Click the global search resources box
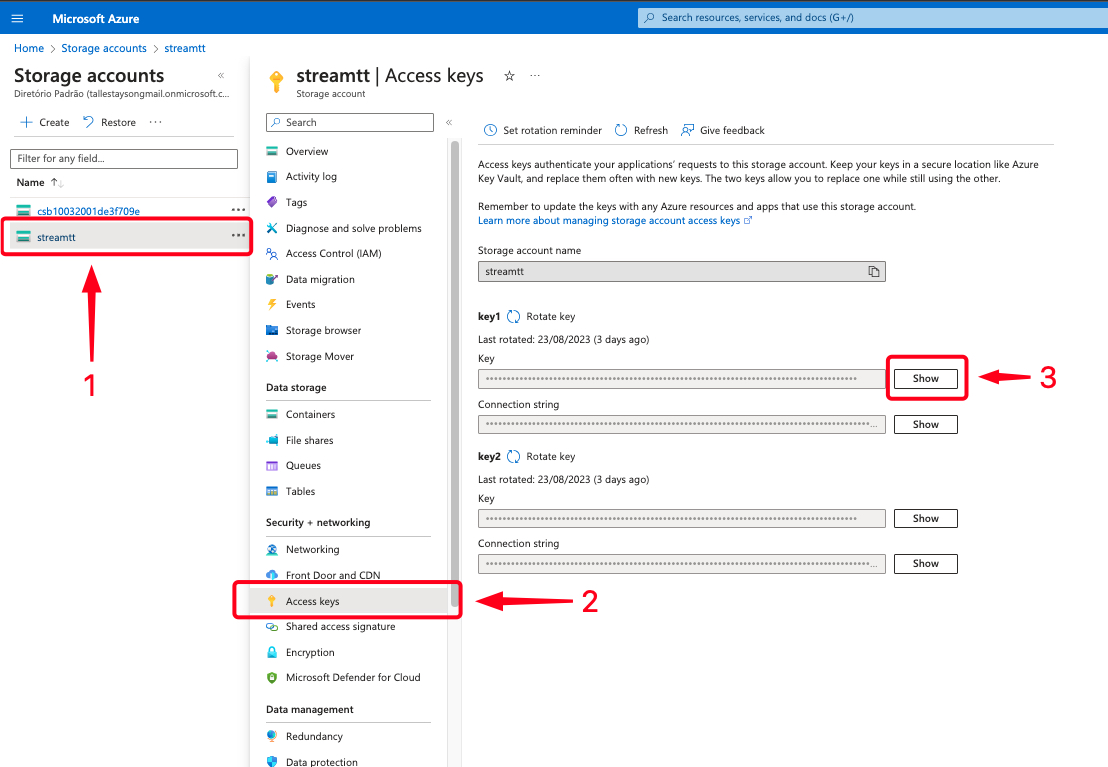1108x767 pixels. click(870, 18)
